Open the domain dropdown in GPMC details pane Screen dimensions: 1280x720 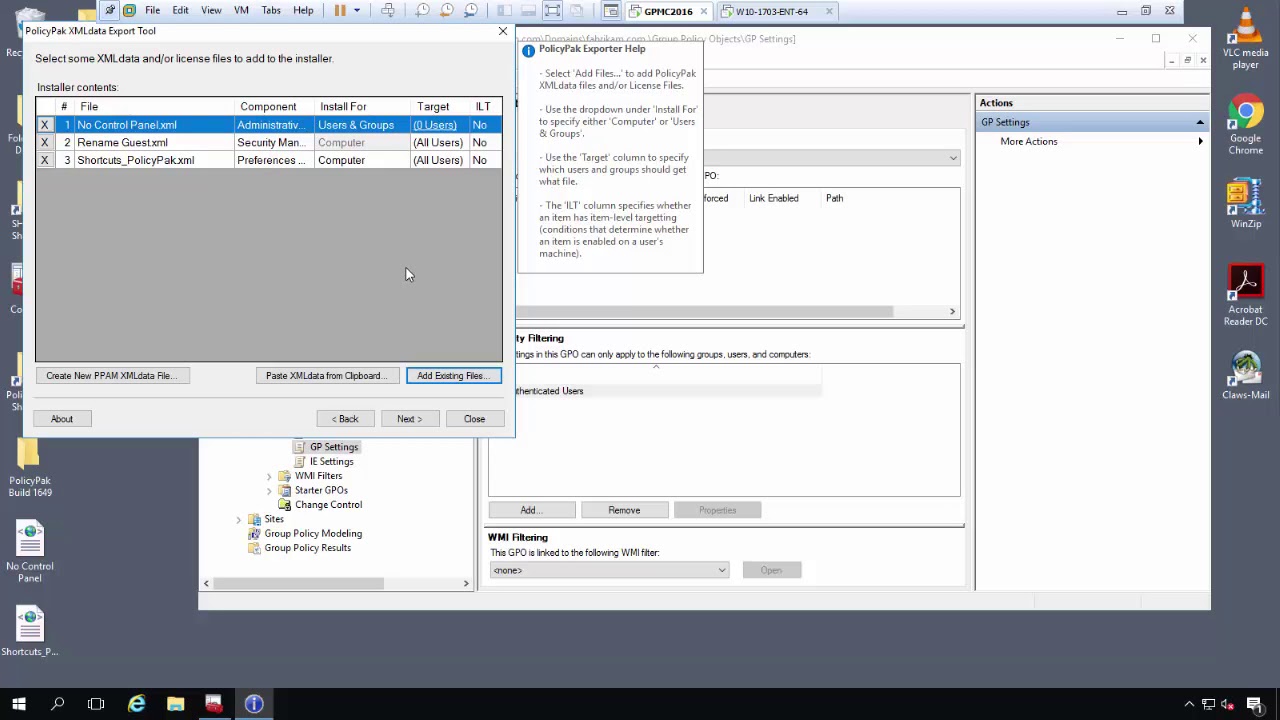coord(953,158)
